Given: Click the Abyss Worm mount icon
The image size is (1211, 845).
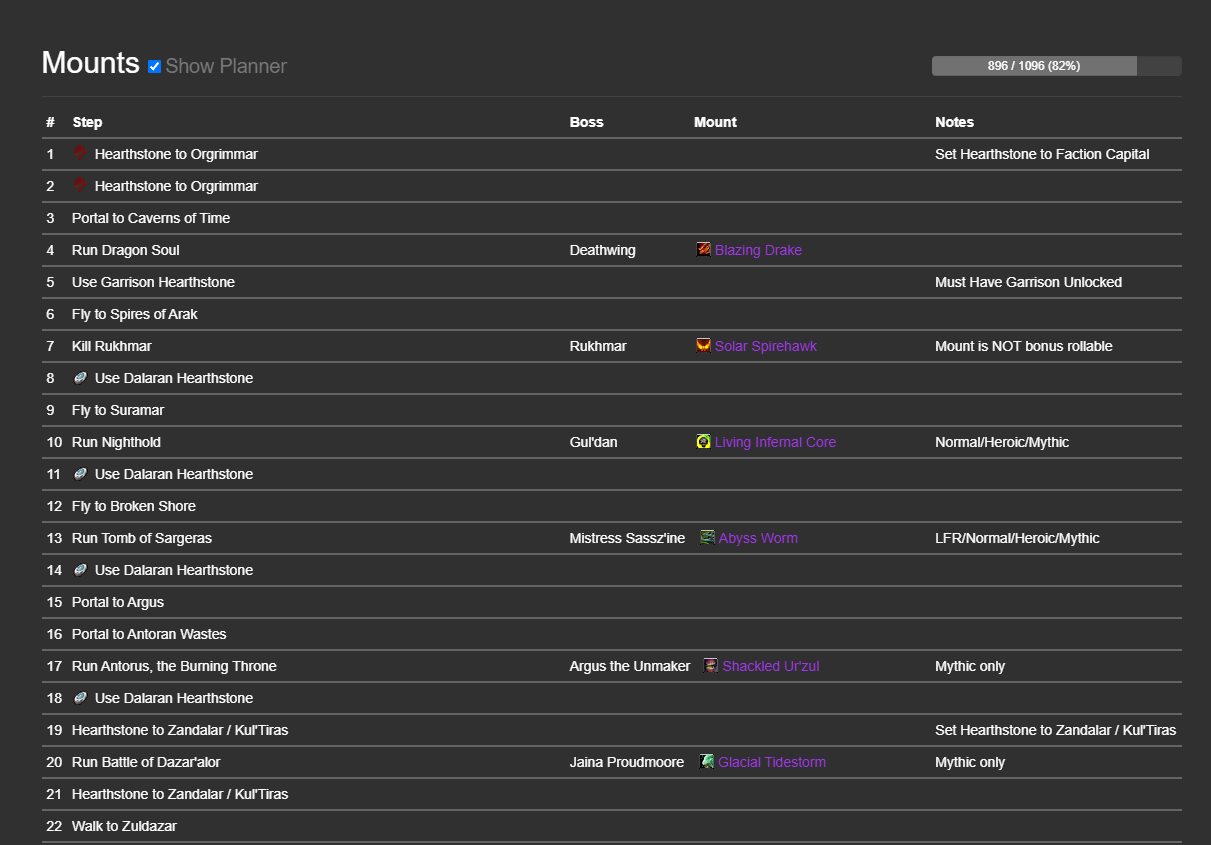Looking at the screenshot, I should coord(708,538).
